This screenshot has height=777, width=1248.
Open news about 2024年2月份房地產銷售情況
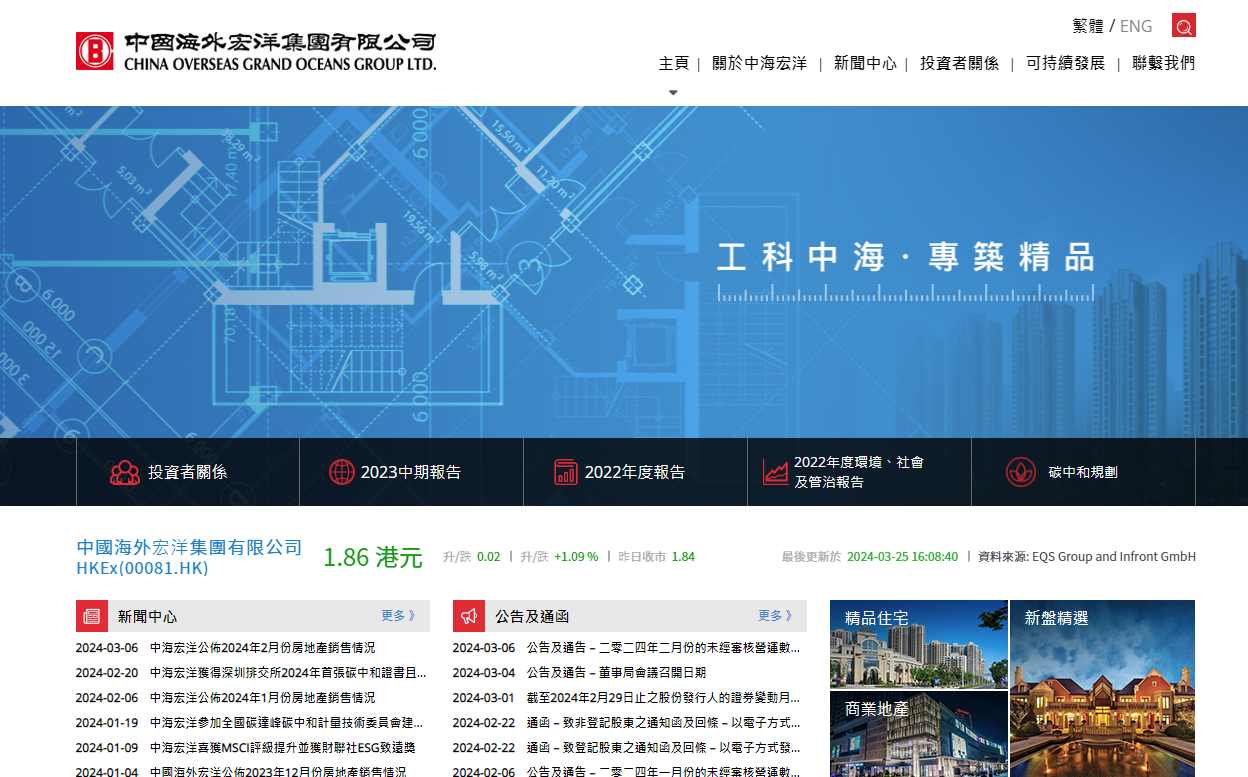(x=262, y=648)
